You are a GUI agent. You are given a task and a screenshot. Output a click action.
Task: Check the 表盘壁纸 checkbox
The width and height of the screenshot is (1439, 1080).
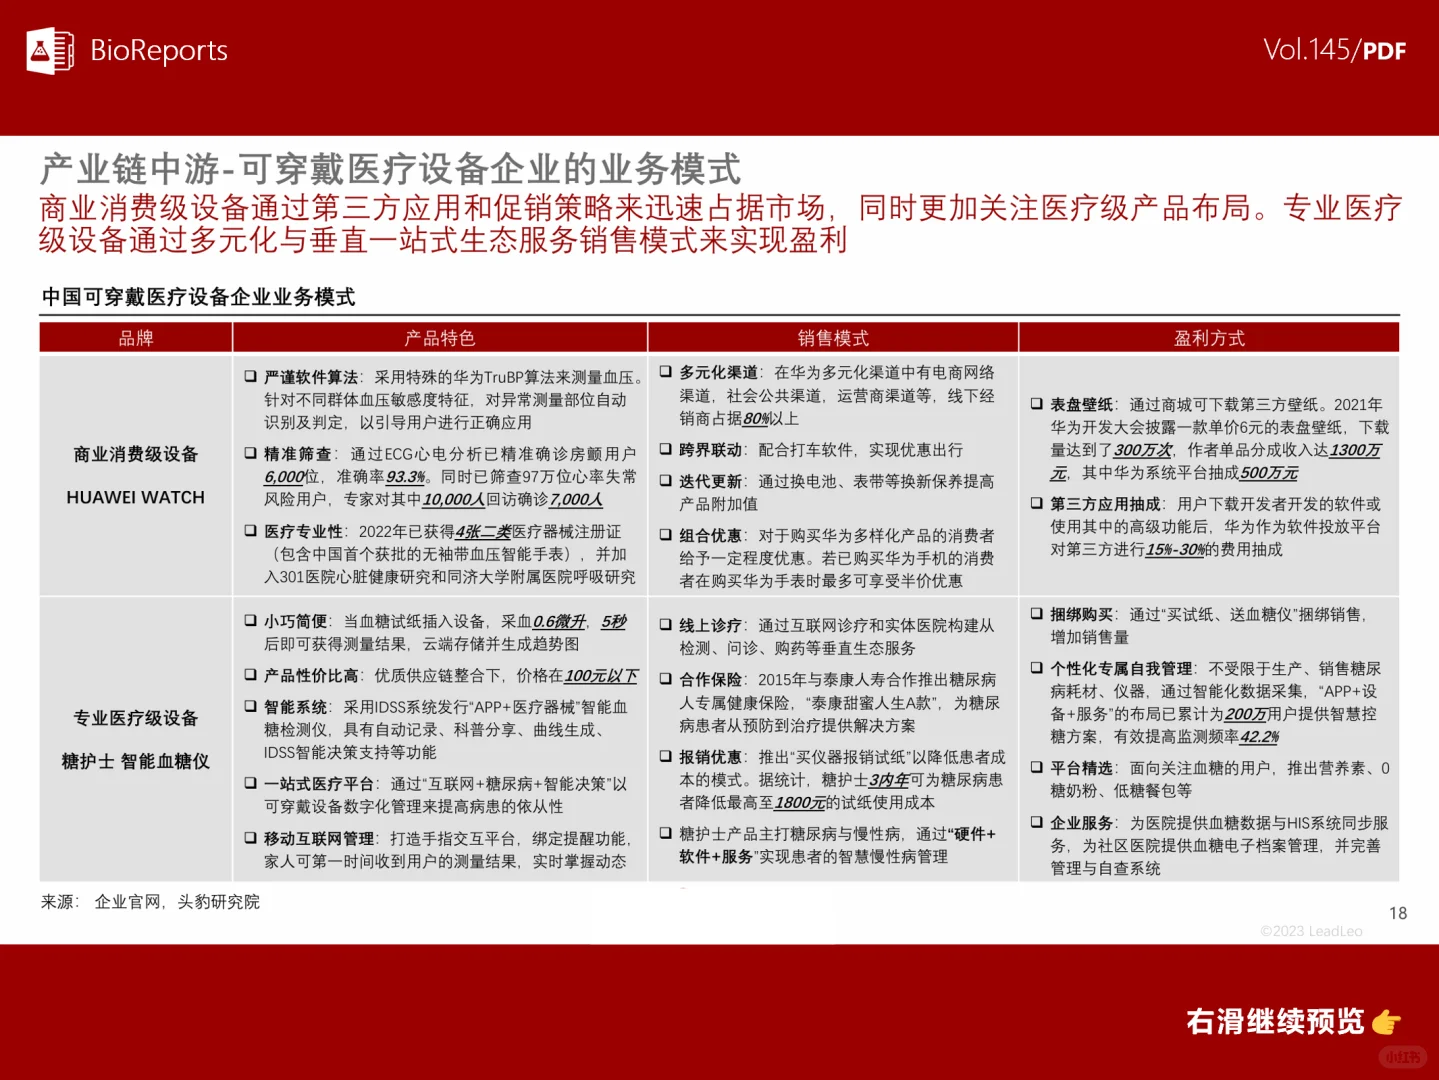coord(1035,405)
